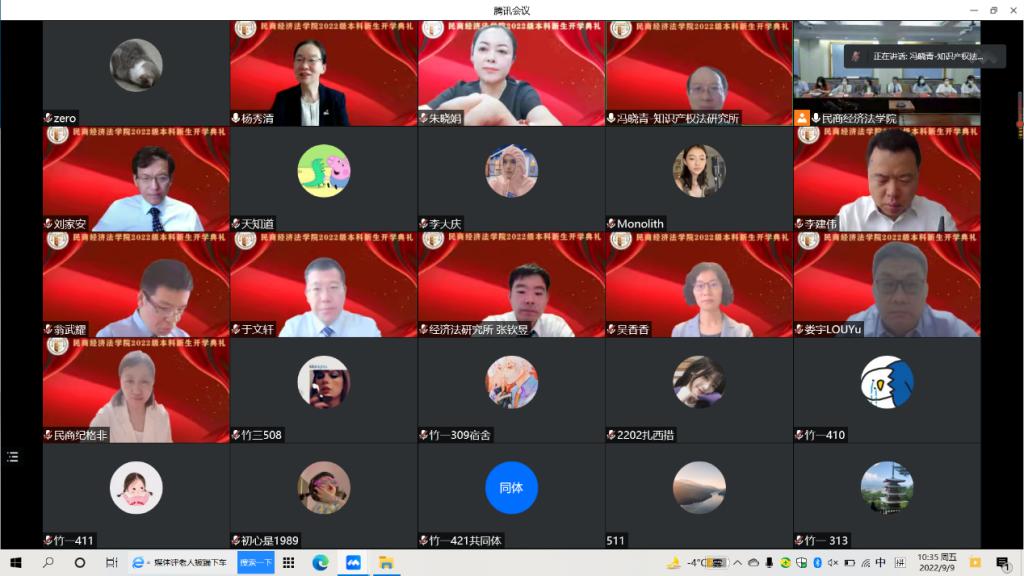
Task: Open the list icon on left edge
Action: pyautogui.click(x=12, y=457)
